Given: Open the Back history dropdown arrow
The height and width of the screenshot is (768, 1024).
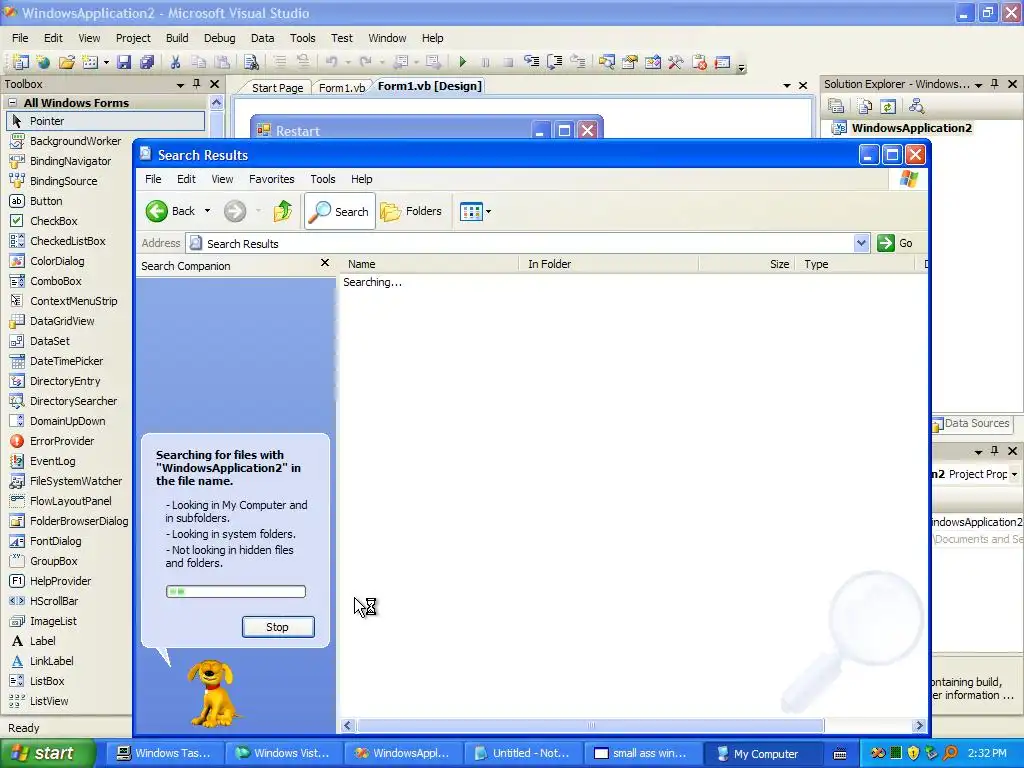Looking at the screenshot, I should click(x=207, y=211).
